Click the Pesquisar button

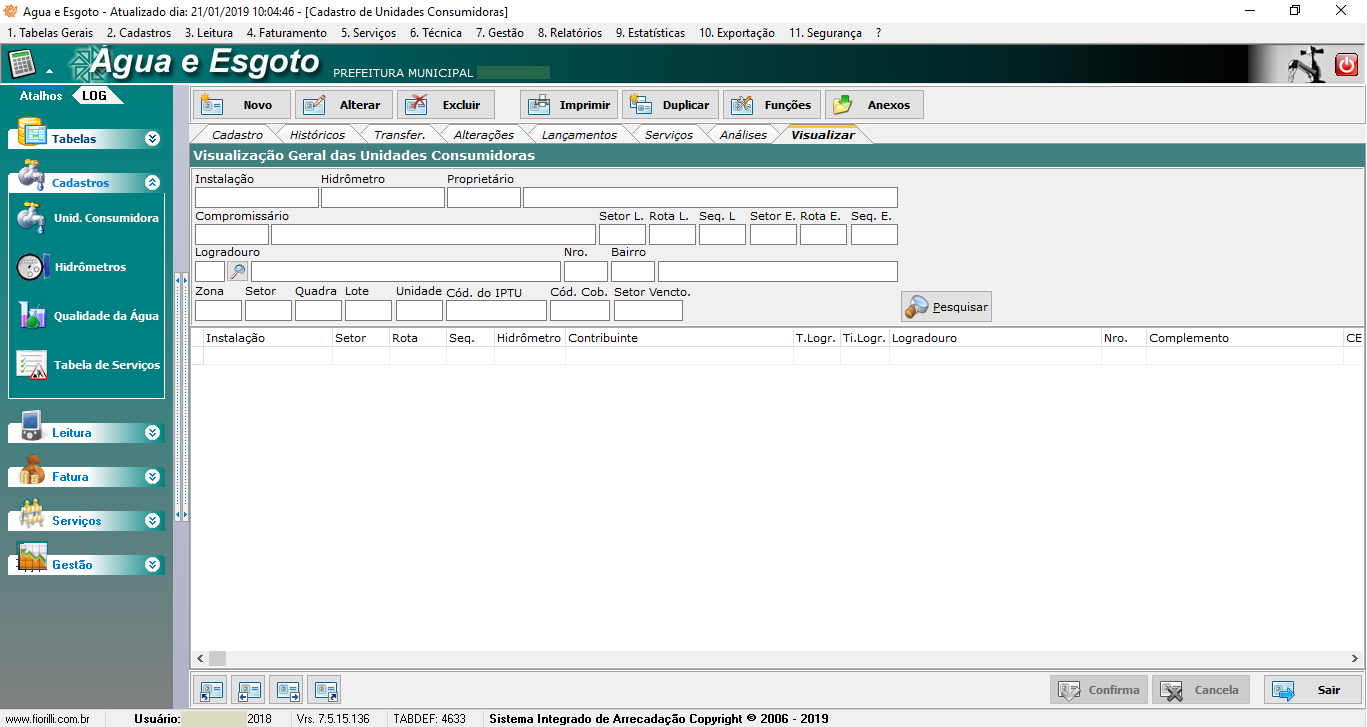click(x=946, y=307)
